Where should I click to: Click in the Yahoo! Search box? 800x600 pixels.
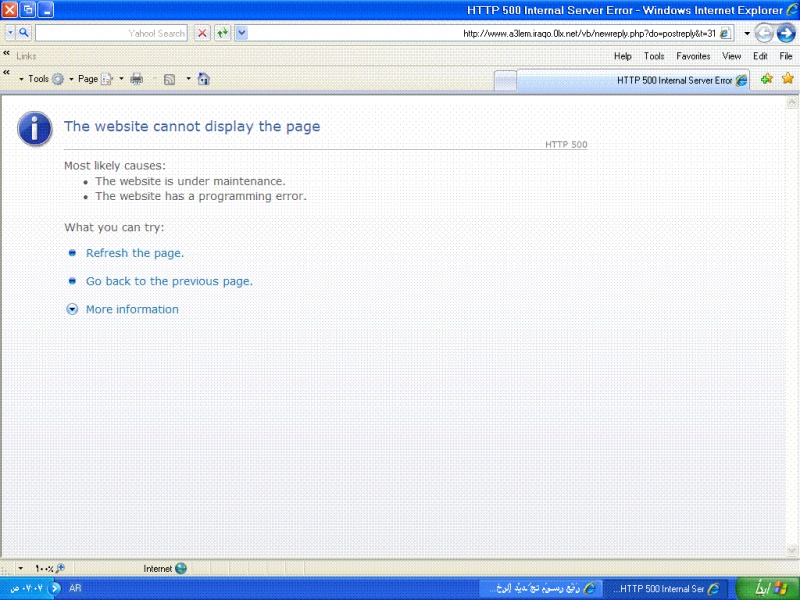(110, 33)
